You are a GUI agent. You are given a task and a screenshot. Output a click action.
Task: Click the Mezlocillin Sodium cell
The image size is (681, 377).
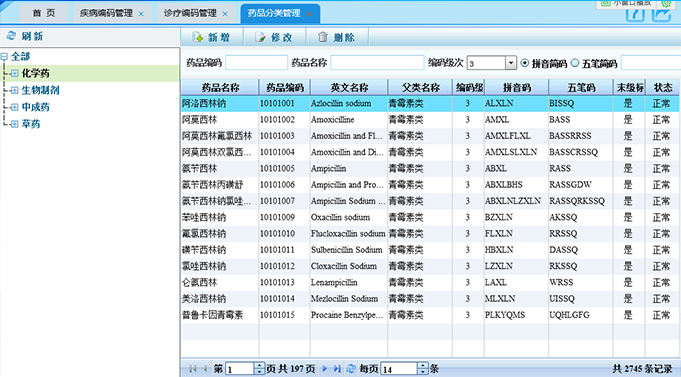point(349,299)
